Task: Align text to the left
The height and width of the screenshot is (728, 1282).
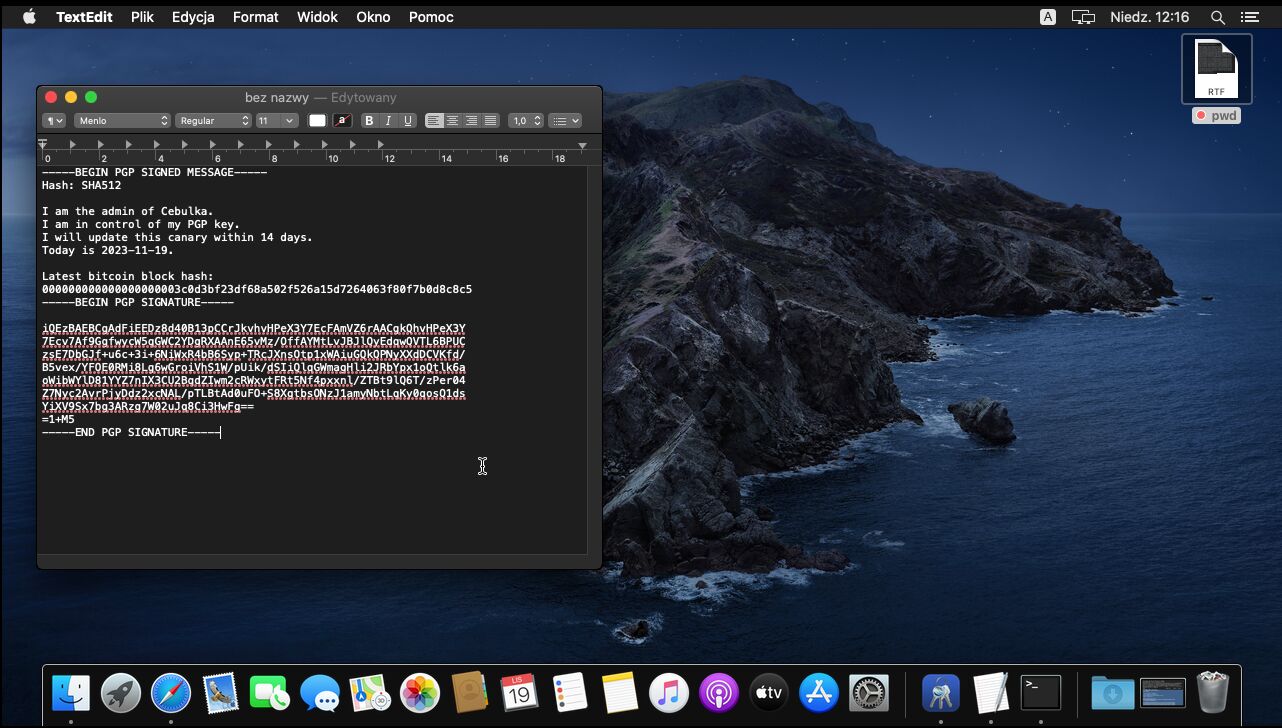Action: [x=434, y=121]
